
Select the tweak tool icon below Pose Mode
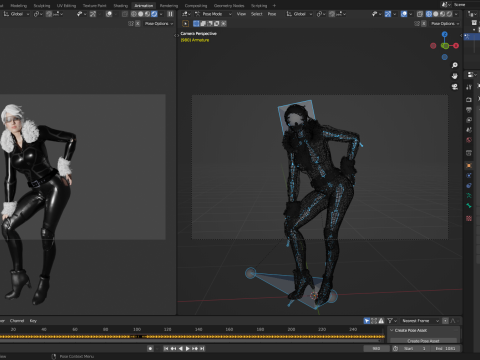pyautogui.click(x=186, y=24)
